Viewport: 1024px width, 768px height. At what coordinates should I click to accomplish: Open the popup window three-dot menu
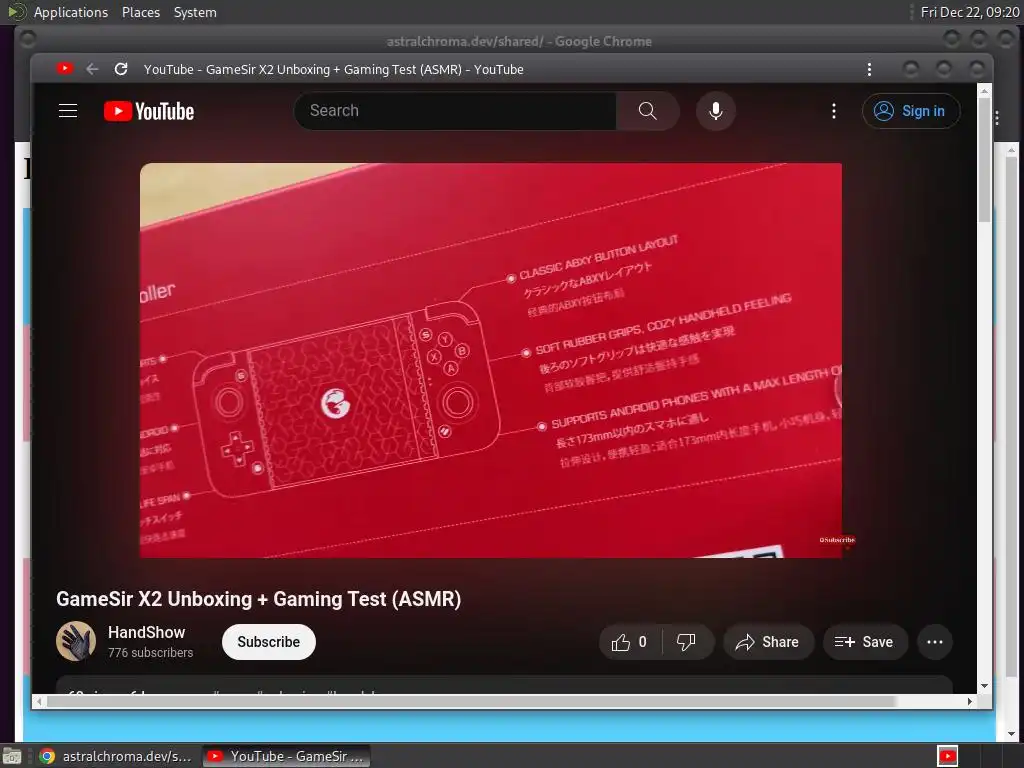tap(869, 69)
